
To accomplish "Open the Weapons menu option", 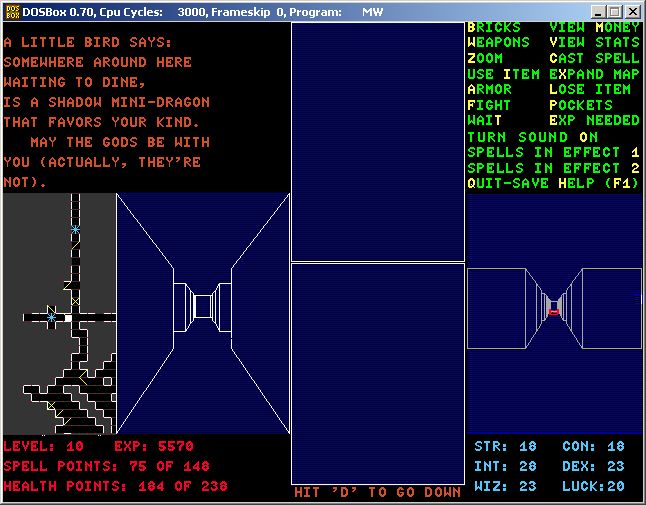I will (498, 43).
